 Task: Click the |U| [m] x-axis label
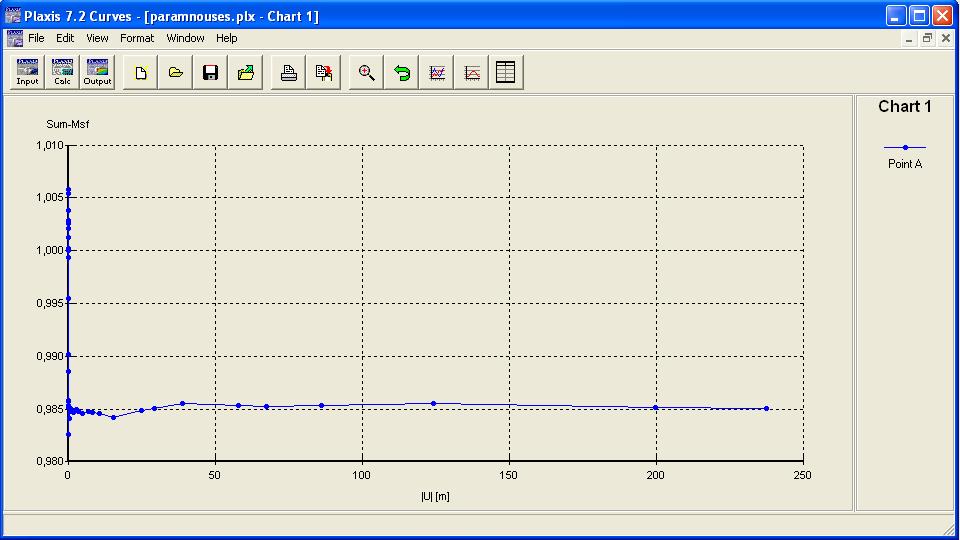coord(435,497)
